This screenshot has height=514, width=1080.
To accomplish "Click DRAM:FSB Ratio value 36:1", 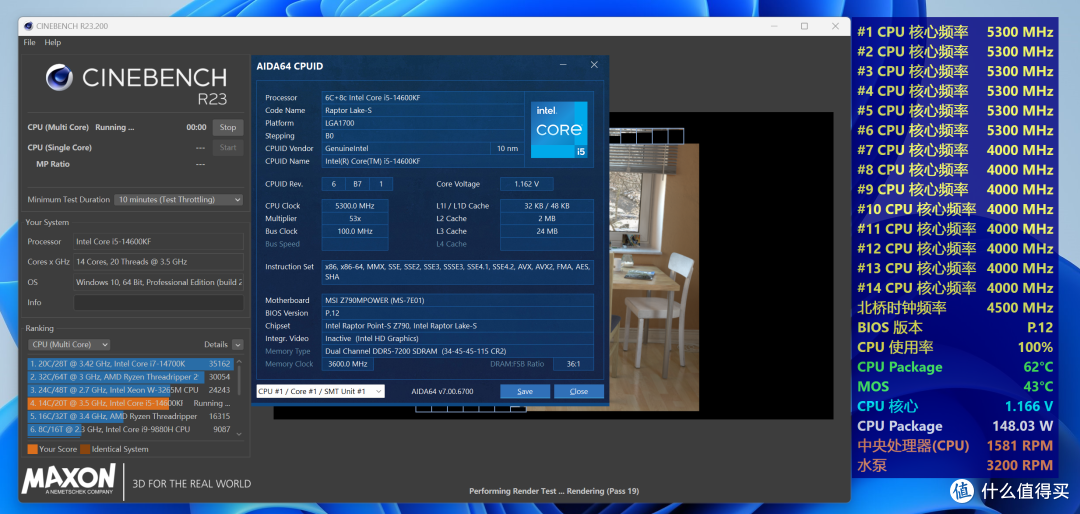I will click(572, 364).
